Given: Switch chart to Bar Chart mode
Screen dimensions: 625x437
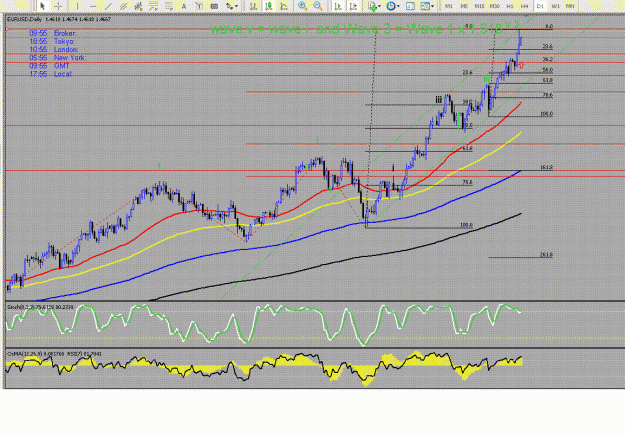Looking at the screenshot, I should [253, 6].
